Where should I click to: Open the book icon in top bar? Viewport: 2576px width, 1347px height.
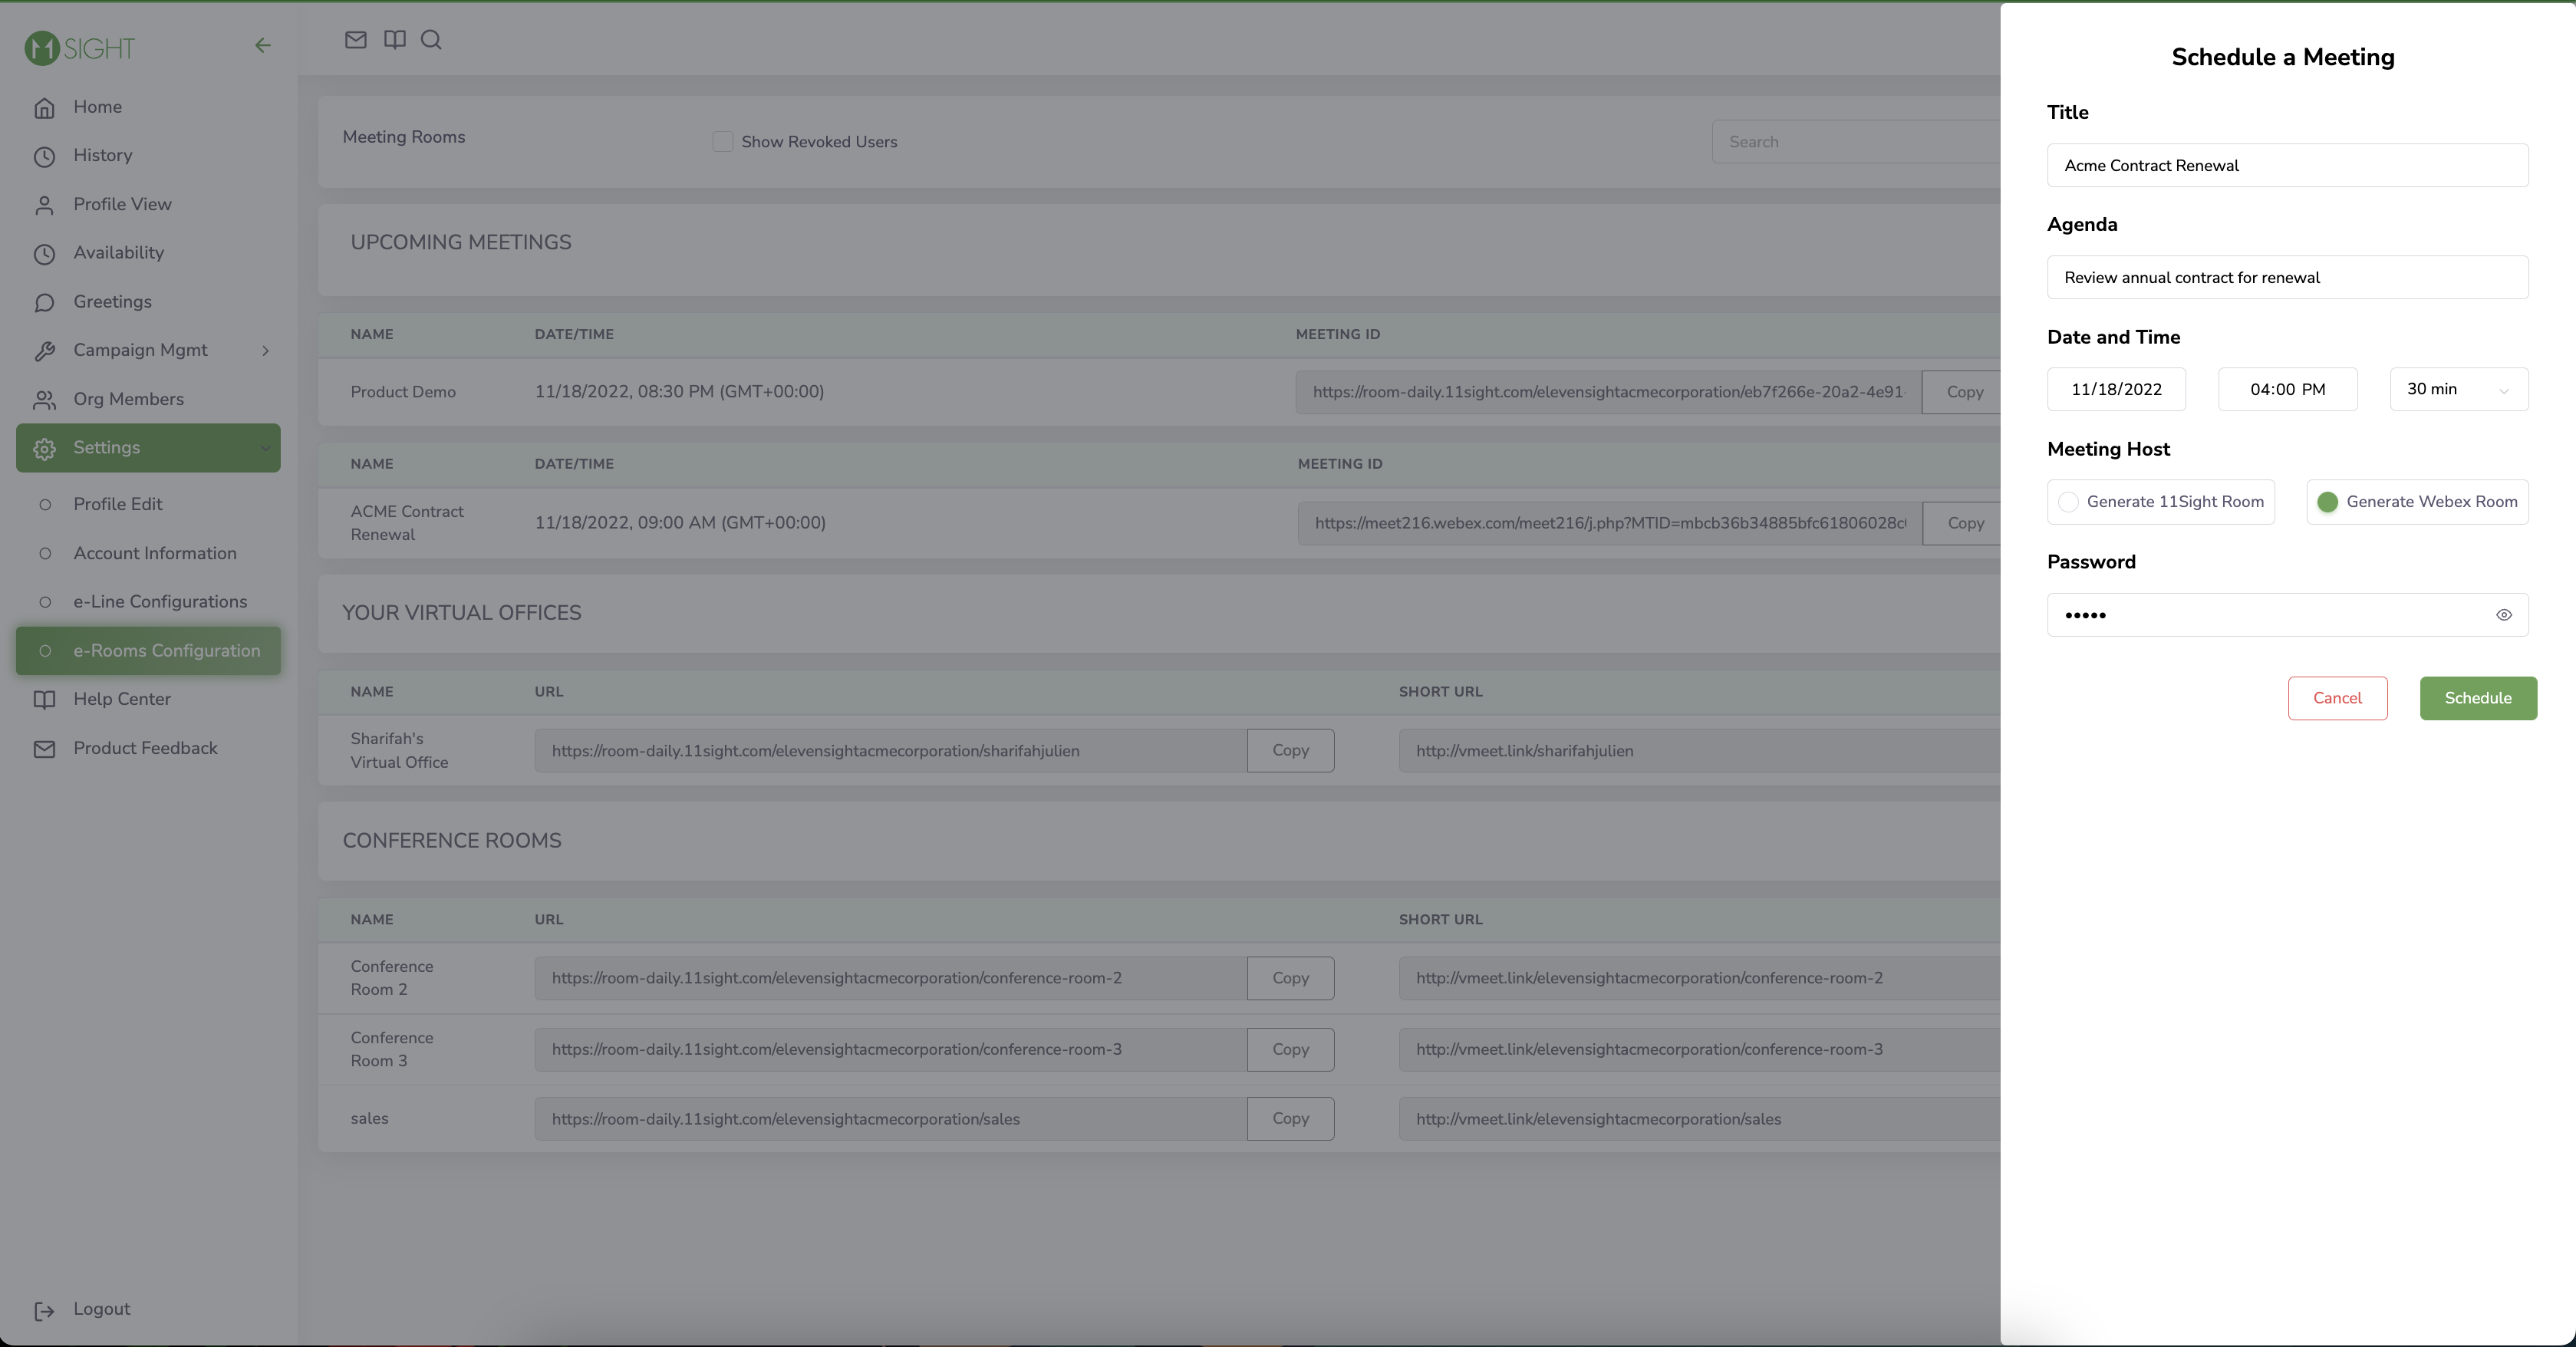pos(395,40)
